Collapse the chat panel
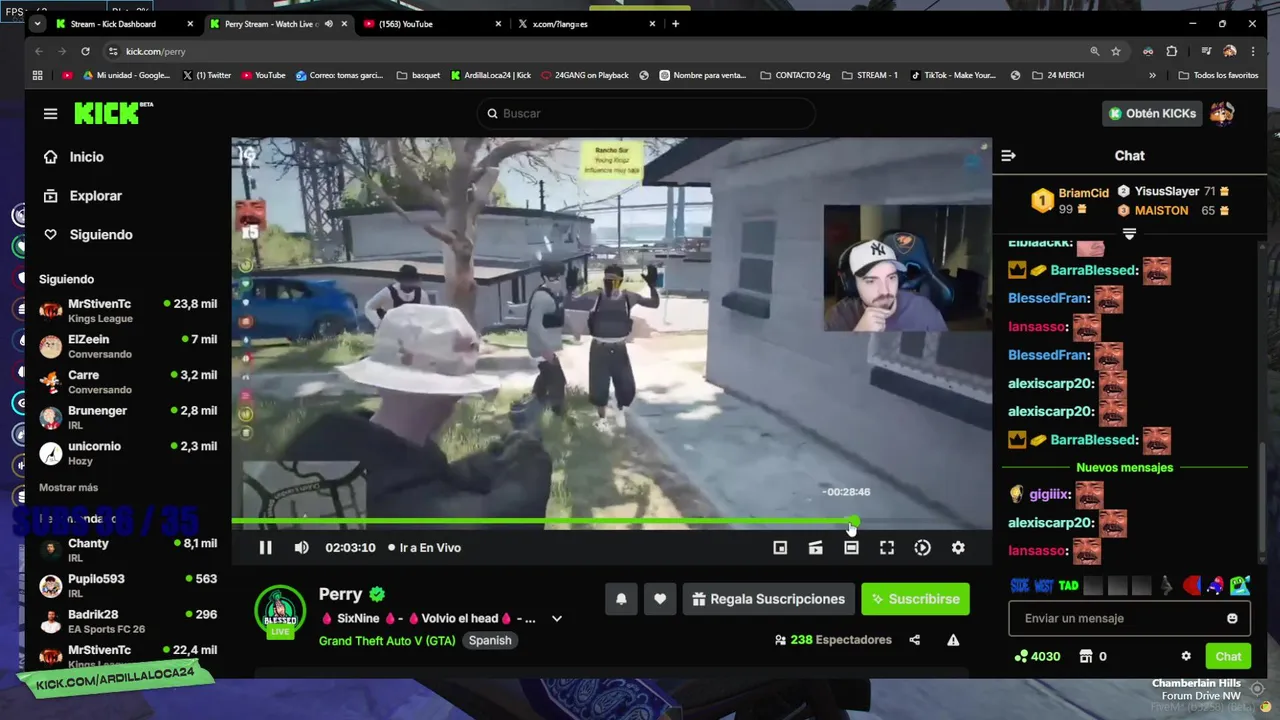The height and width of the screenshot is (720, 1280). pos(1008,155)
